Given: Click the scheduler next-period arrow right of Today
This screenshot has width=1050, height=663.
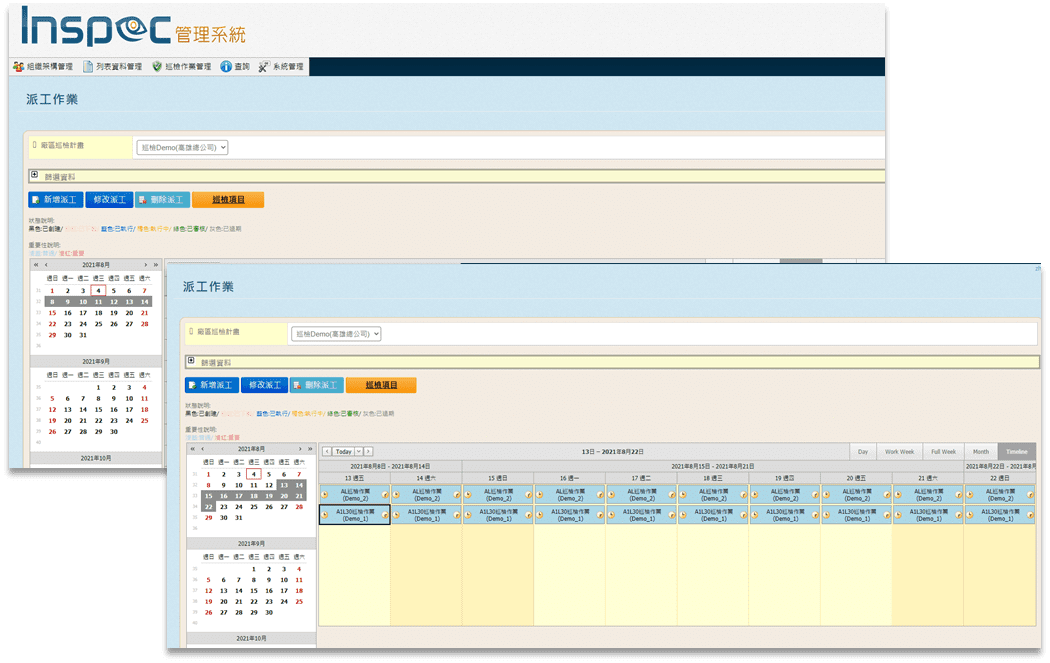Looking at the screenshot, I should (x=369, y=452).
